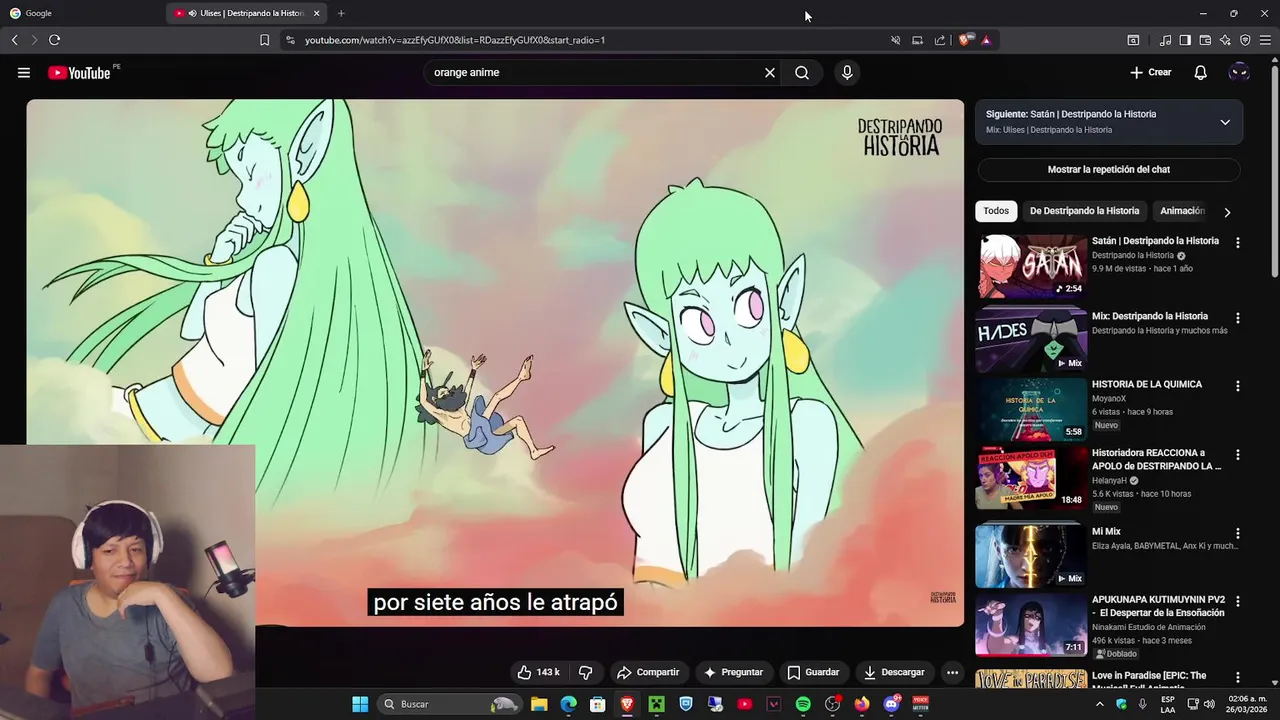
Task: Go to the YouTube home logo
Action: coord(79,72)
